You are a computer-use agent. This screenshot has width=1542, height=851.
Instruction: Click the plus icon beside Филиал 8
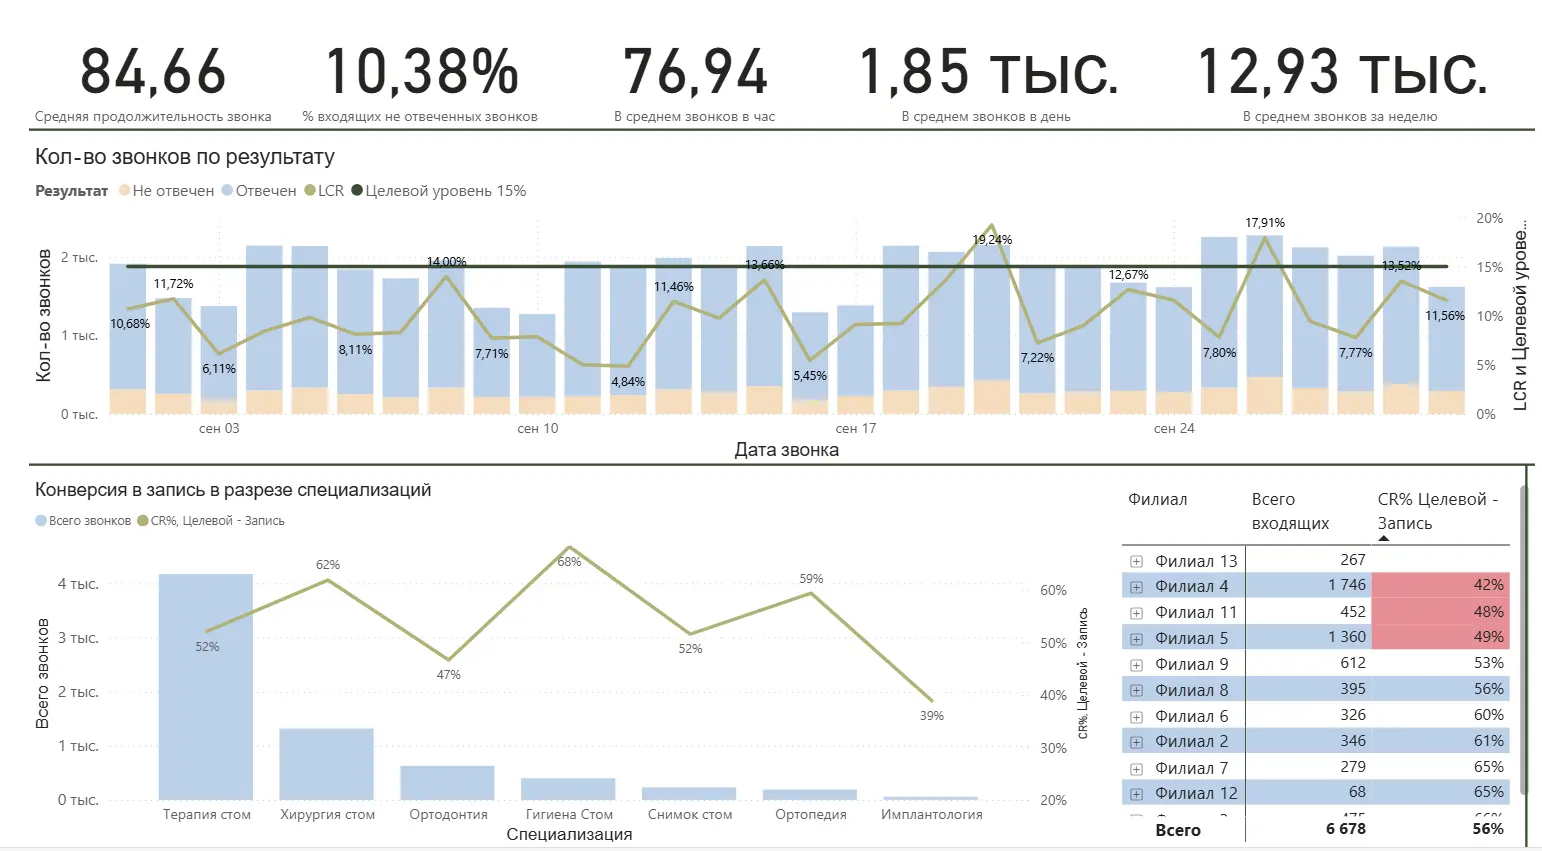(1136, 691)
